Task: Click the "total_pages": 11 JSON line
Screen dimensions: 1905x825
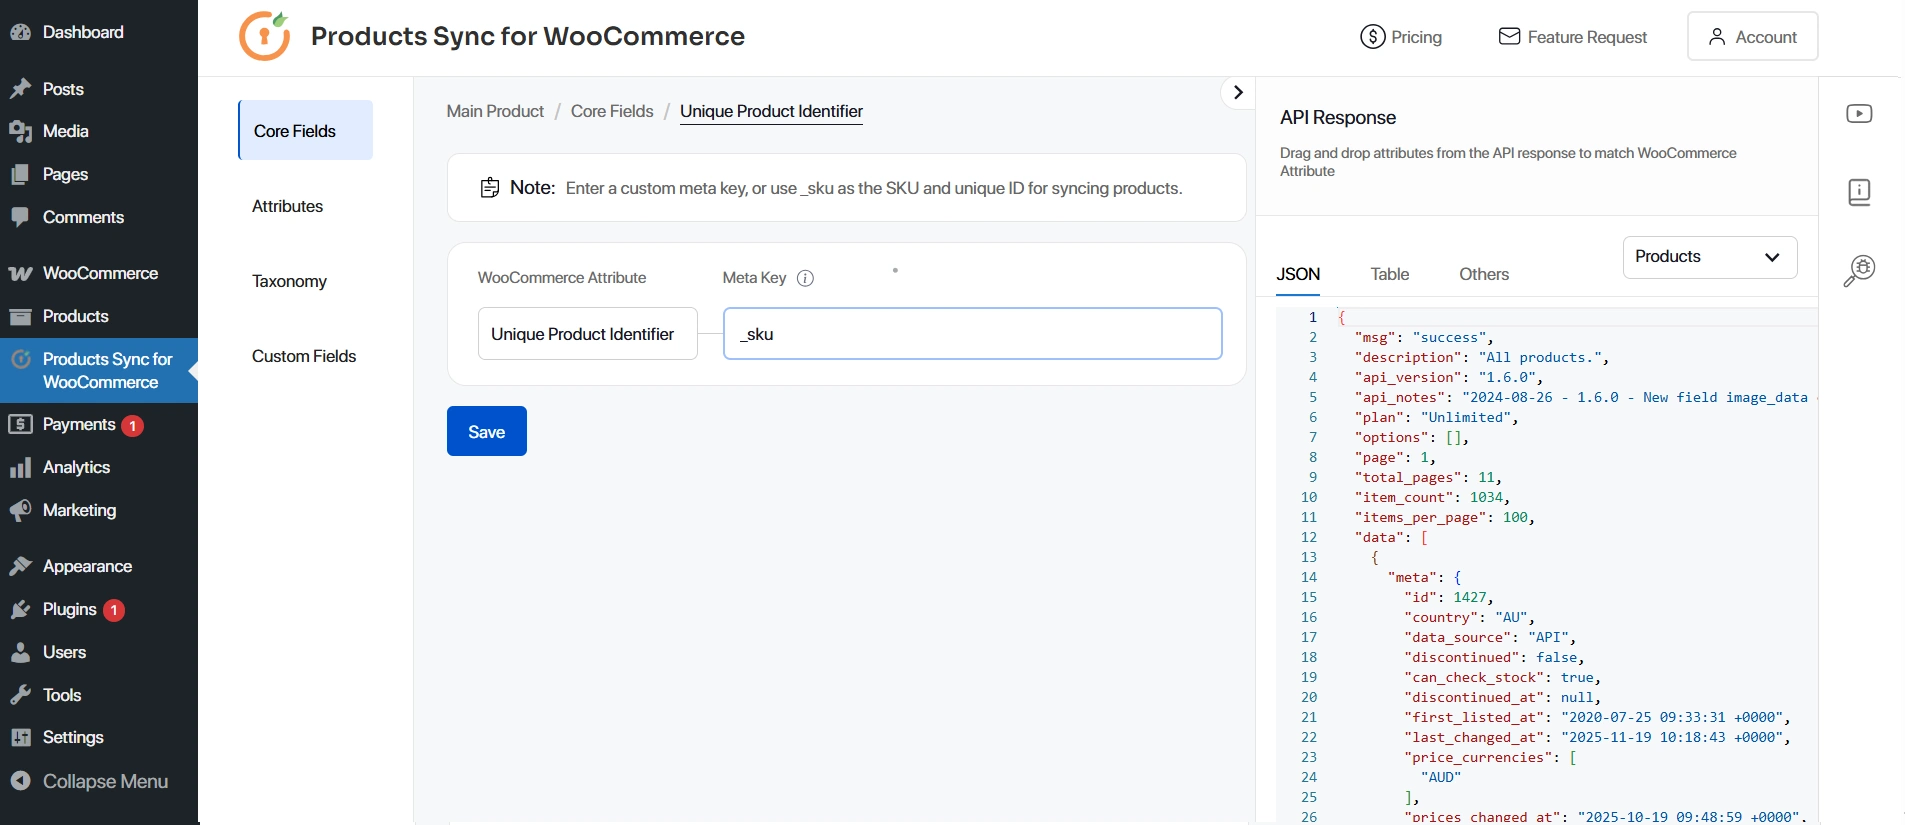Action: click(x=1428, y=477)
